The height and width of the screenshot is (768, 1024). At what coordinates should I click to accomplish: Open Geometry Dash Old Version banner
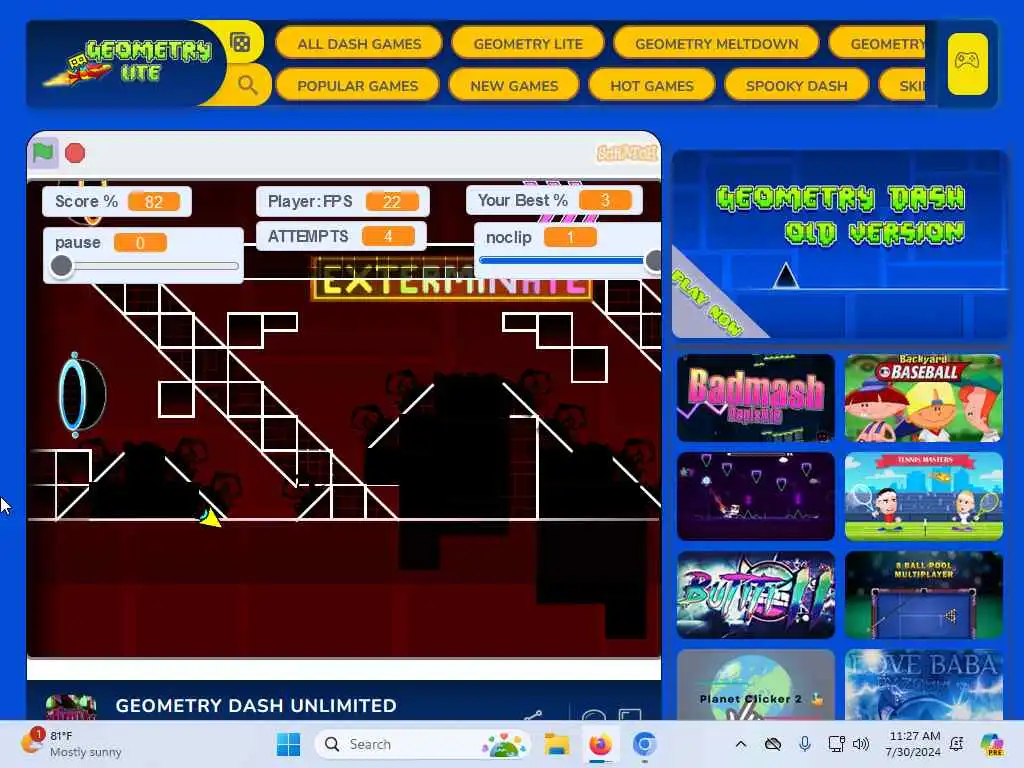coord(839,244)
